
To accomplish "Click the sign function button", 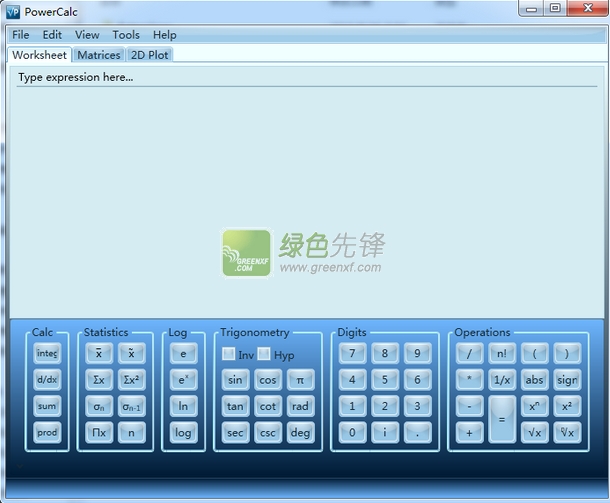I will tap(567, 380).
